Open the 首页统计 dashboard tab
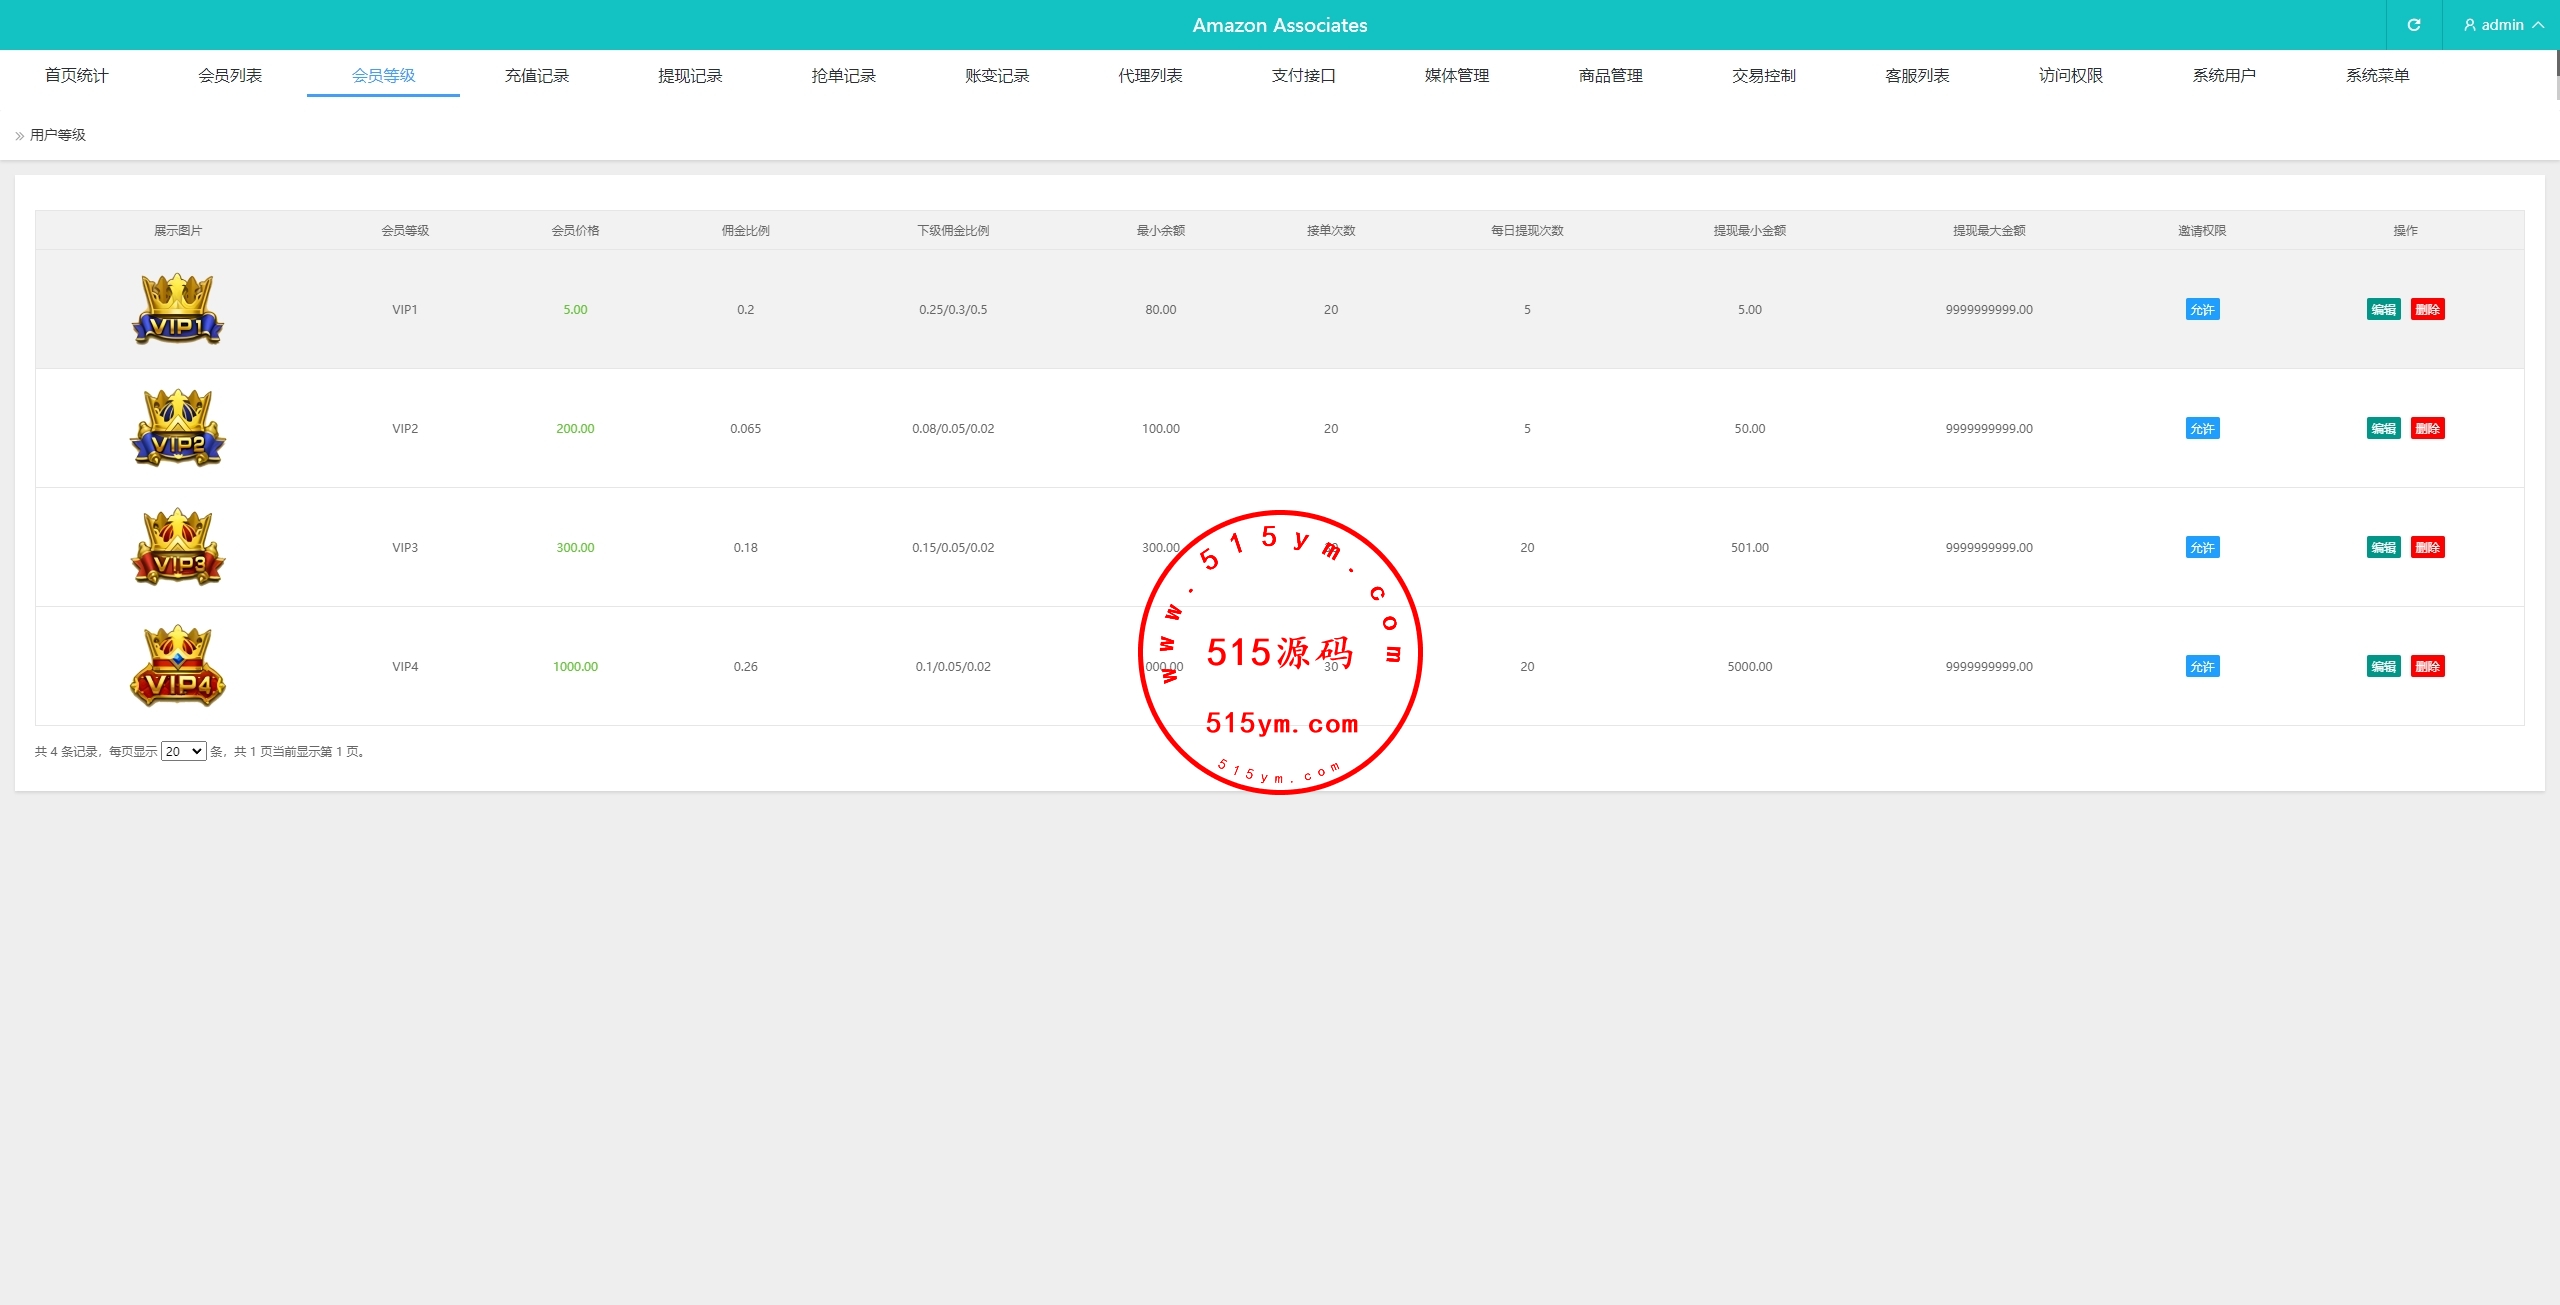This screenshot has height=1305, width=2560. [x=77, y=76]
